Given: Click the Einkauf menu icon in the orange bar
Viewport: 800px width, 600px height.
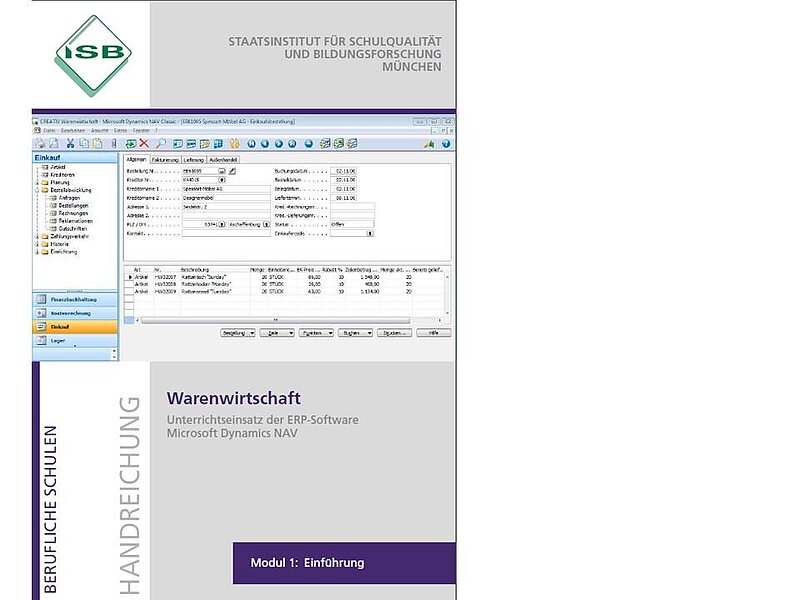Looking at the screenshot, I should [41, 327].
